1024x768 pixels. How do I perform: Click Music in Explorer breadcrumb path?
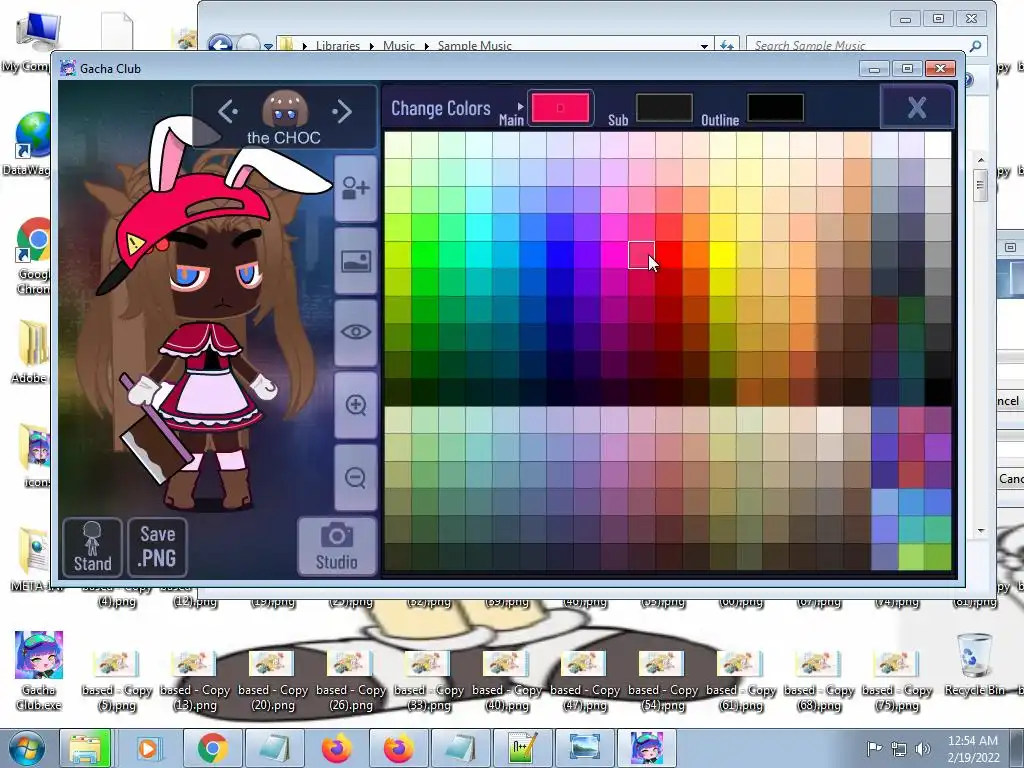point(398,46)
